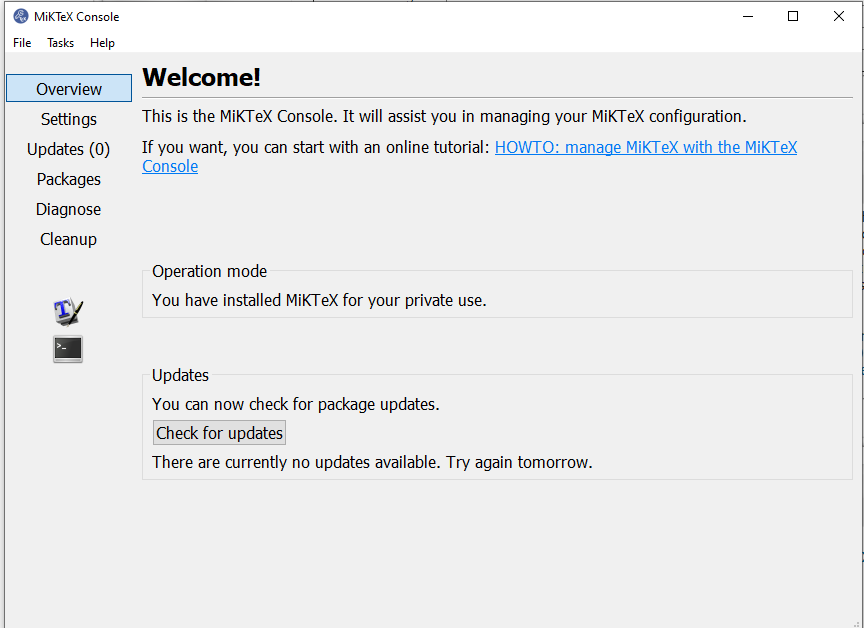864x628 pixels.
Task: Open the command prompt terminal icon
Action: 68,349
